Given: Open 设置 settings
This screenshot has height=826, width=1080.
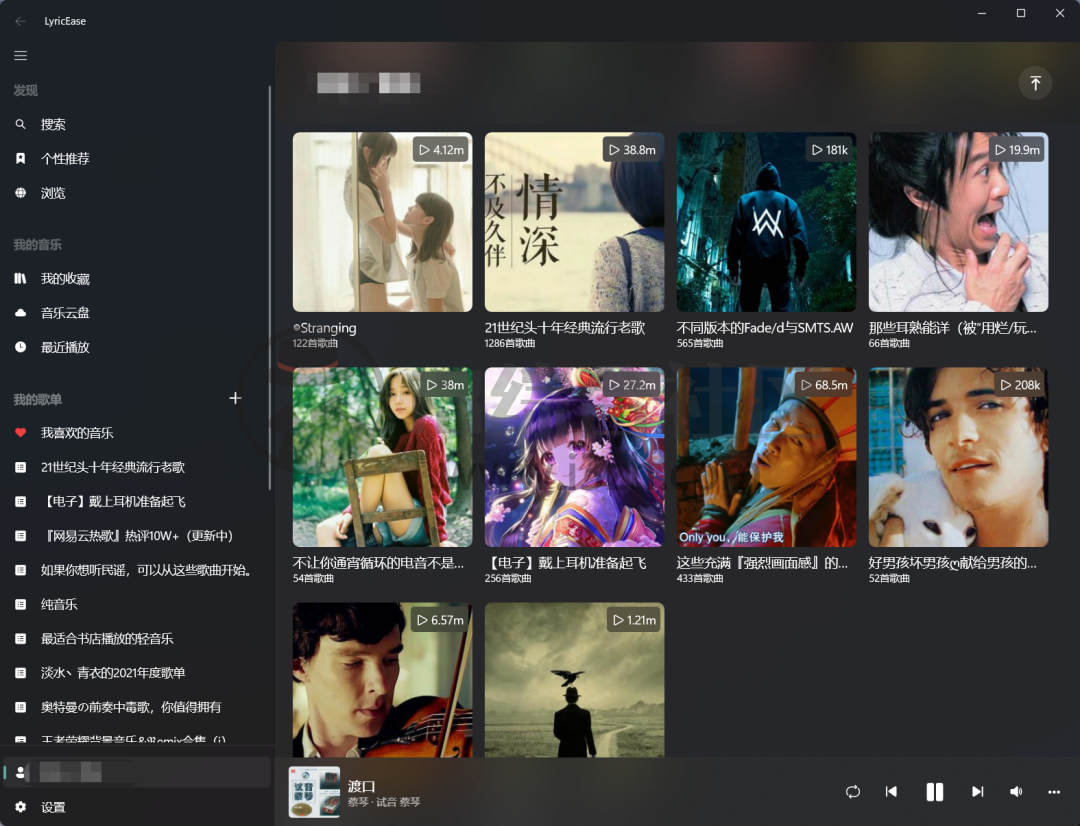Looking at the screenshot, I should [x=136, y=807].
